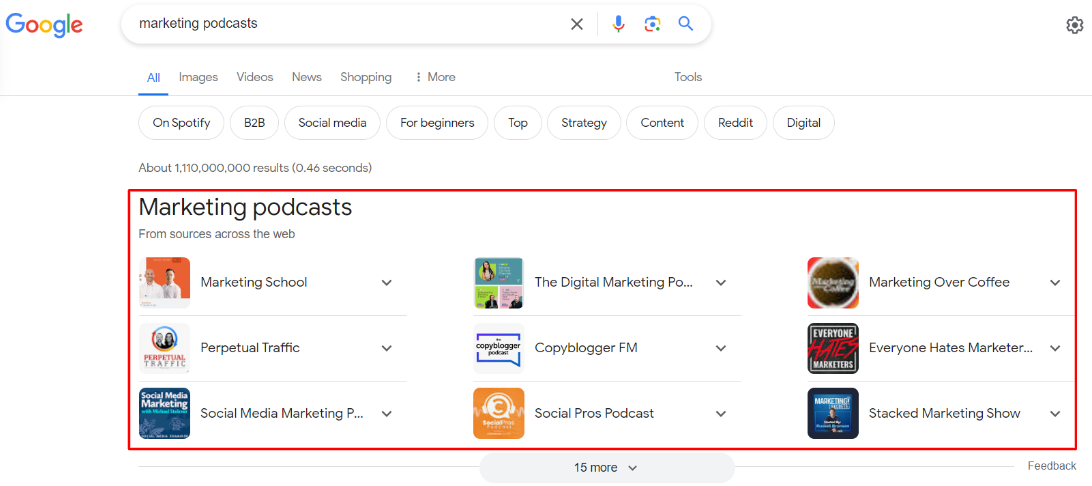The width and height of the screenshot is (1092, 486).
Task: Start voice search with the microphone icon
Action: (618, 24)
